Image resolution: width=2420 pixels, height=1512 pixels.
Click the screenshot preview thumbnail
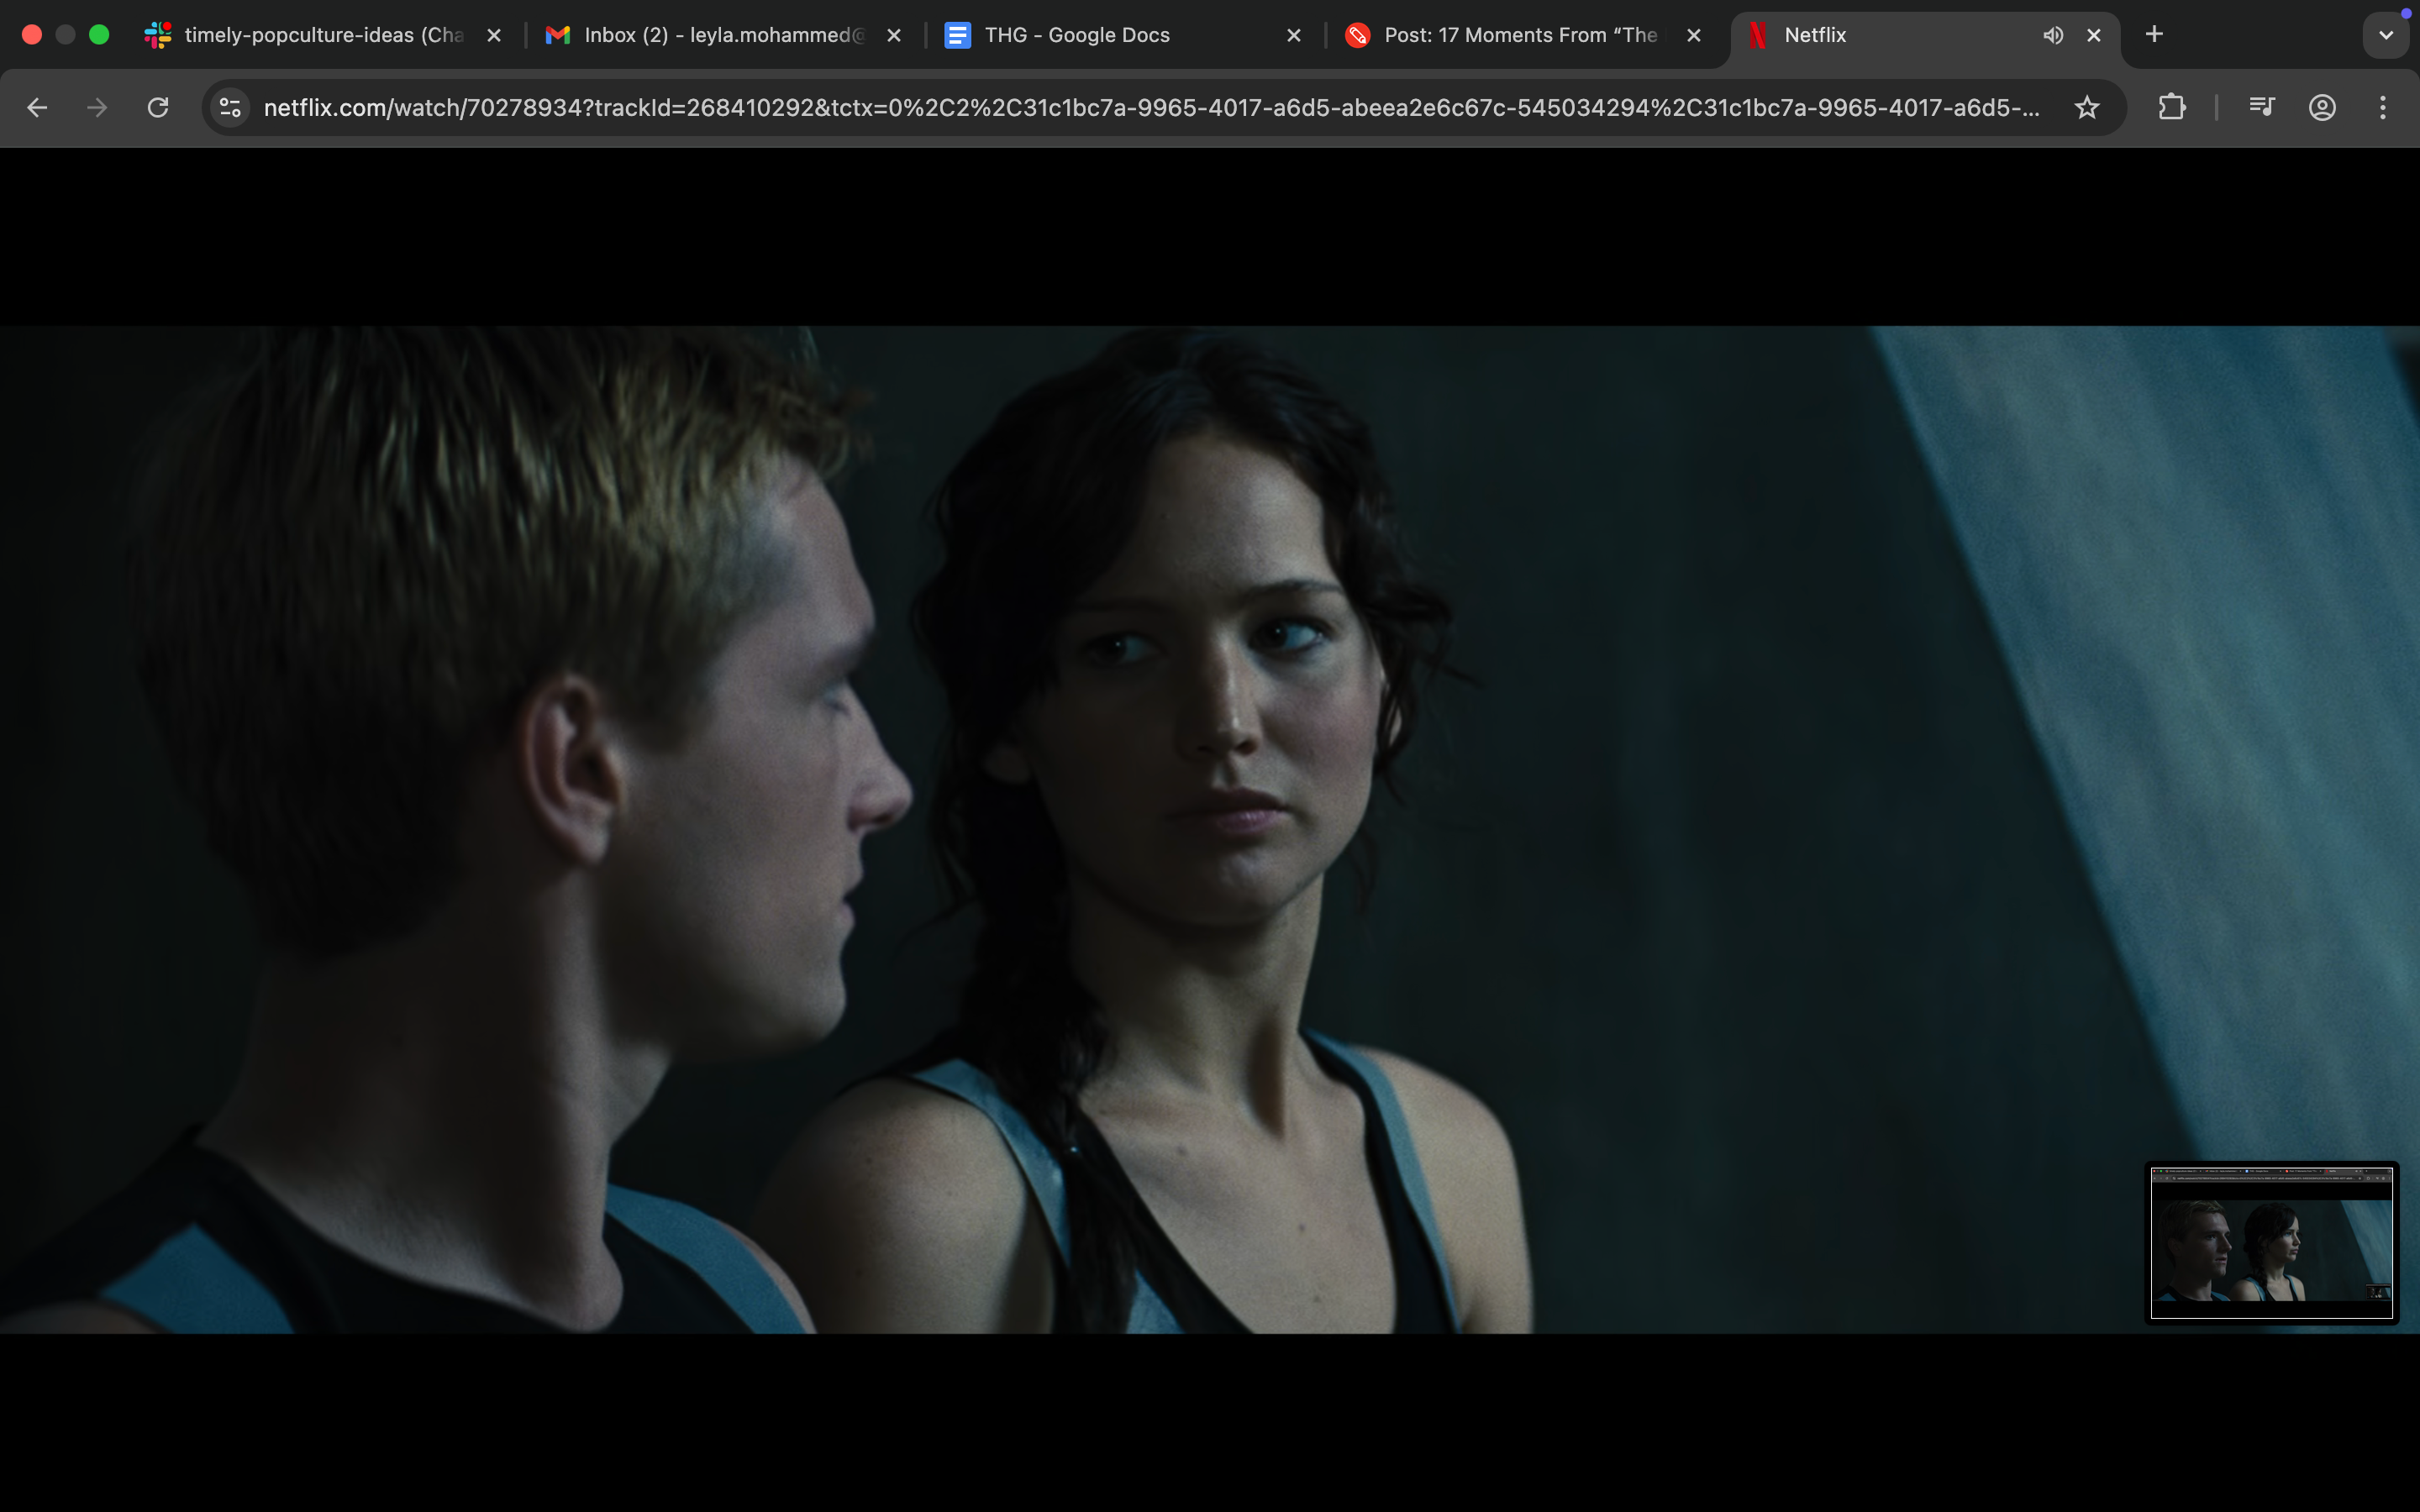click(2271, 1242)
